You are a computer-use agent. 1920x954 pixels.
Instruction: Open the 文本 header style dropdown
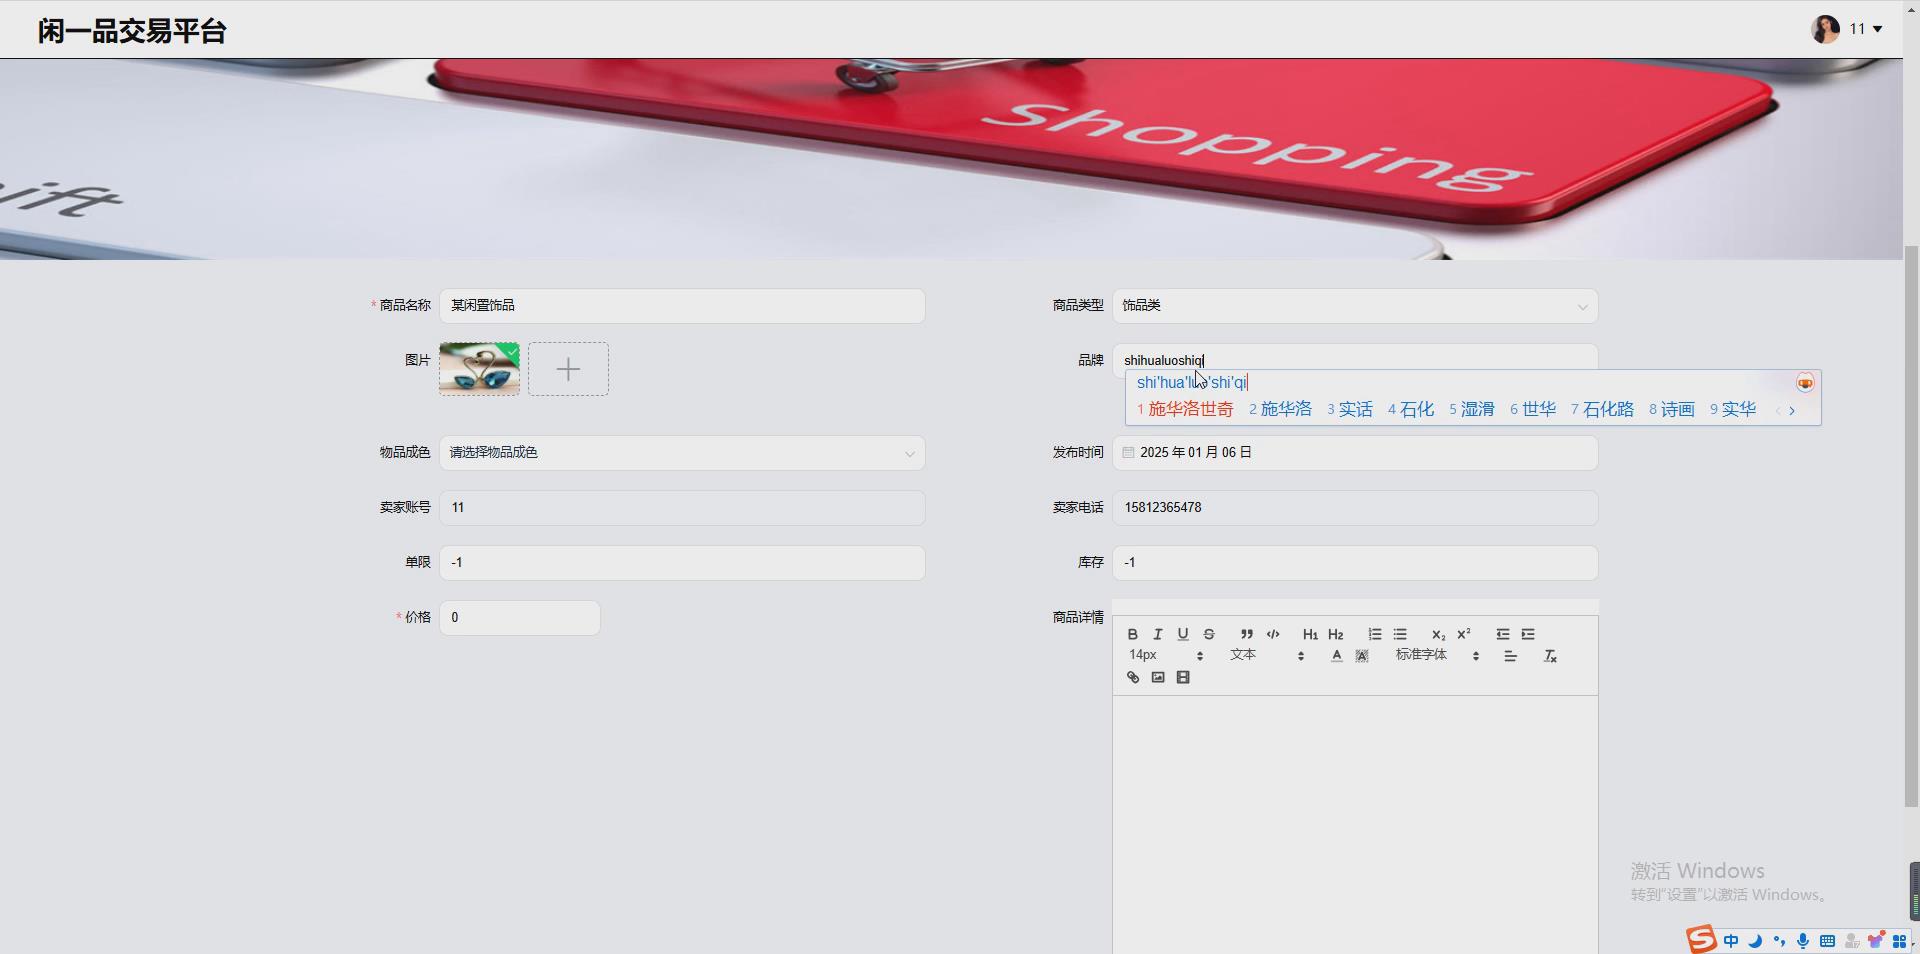[1267, 655]
